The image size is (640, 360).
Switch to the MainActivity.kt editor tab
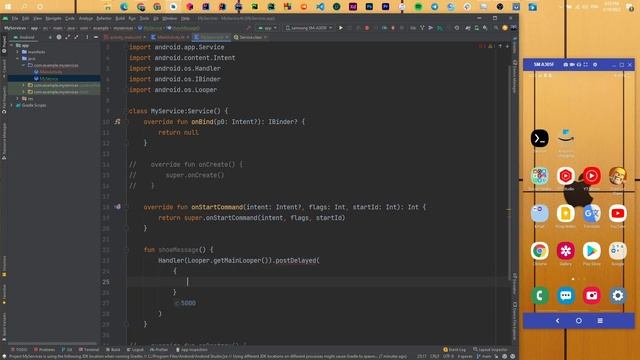(x=170, y=37)
